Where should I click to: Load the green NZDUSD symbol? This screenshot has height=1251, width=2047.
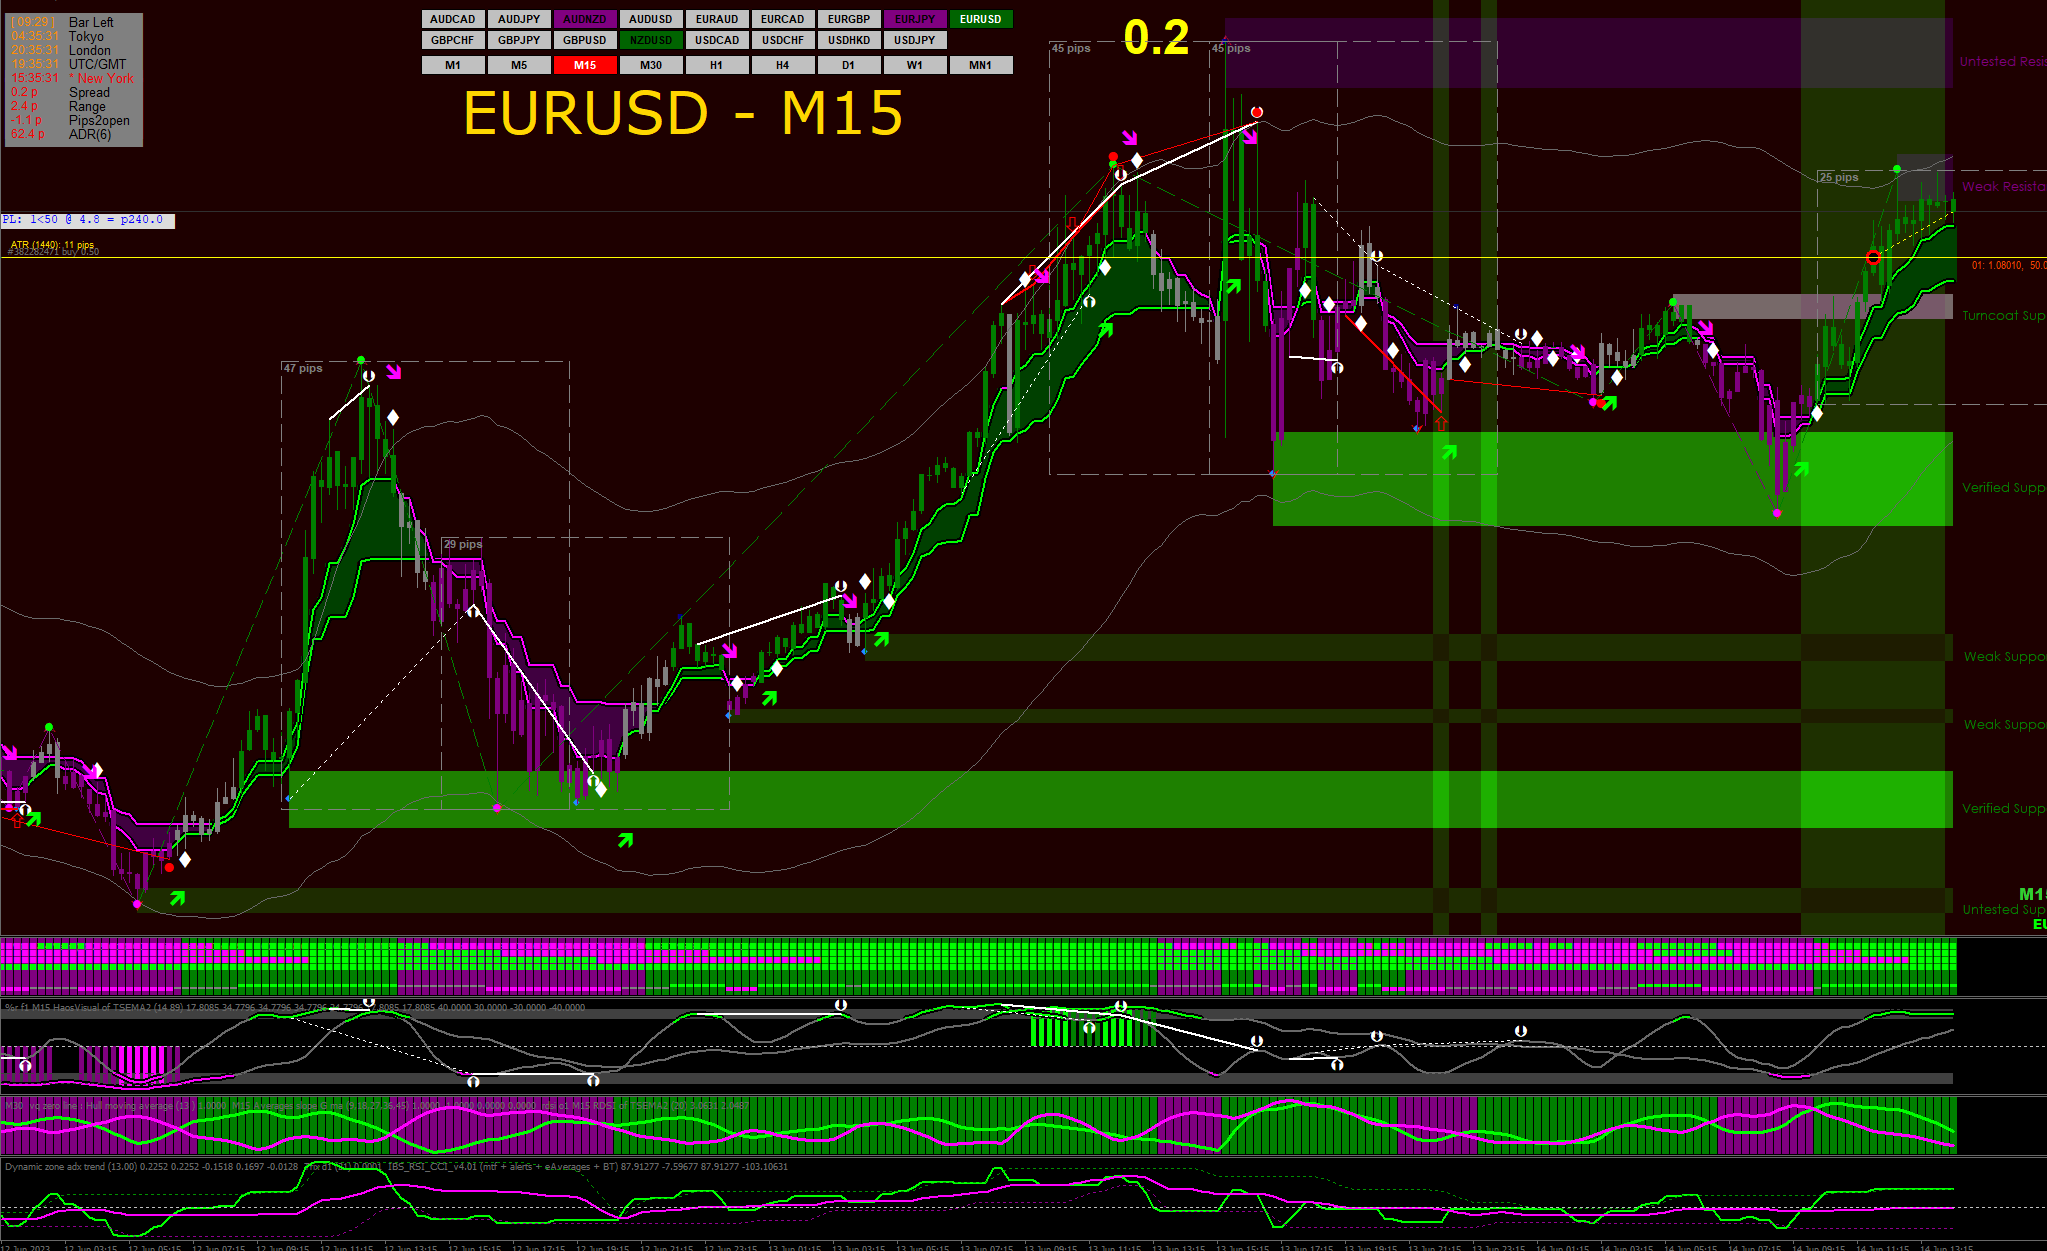point(651,40)
